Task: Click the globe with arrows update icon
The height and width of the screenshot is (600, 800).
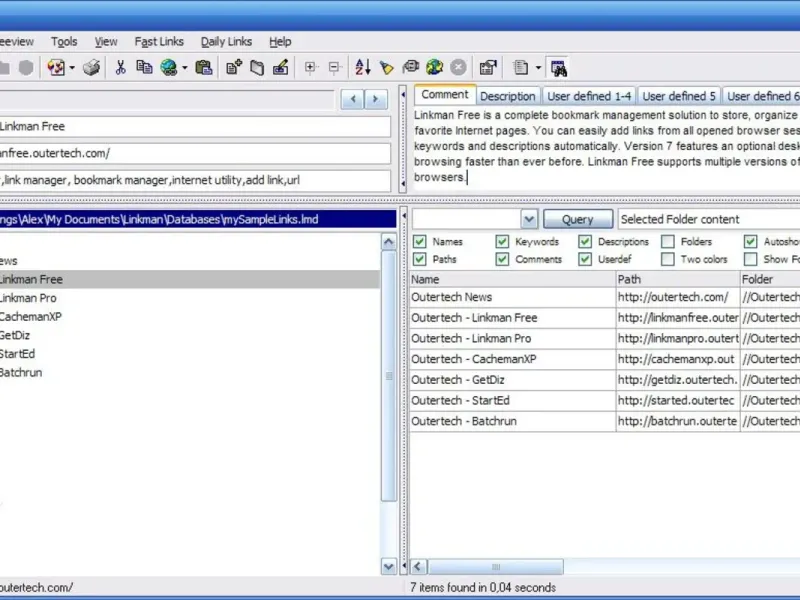Action: [x=434, y=67]
